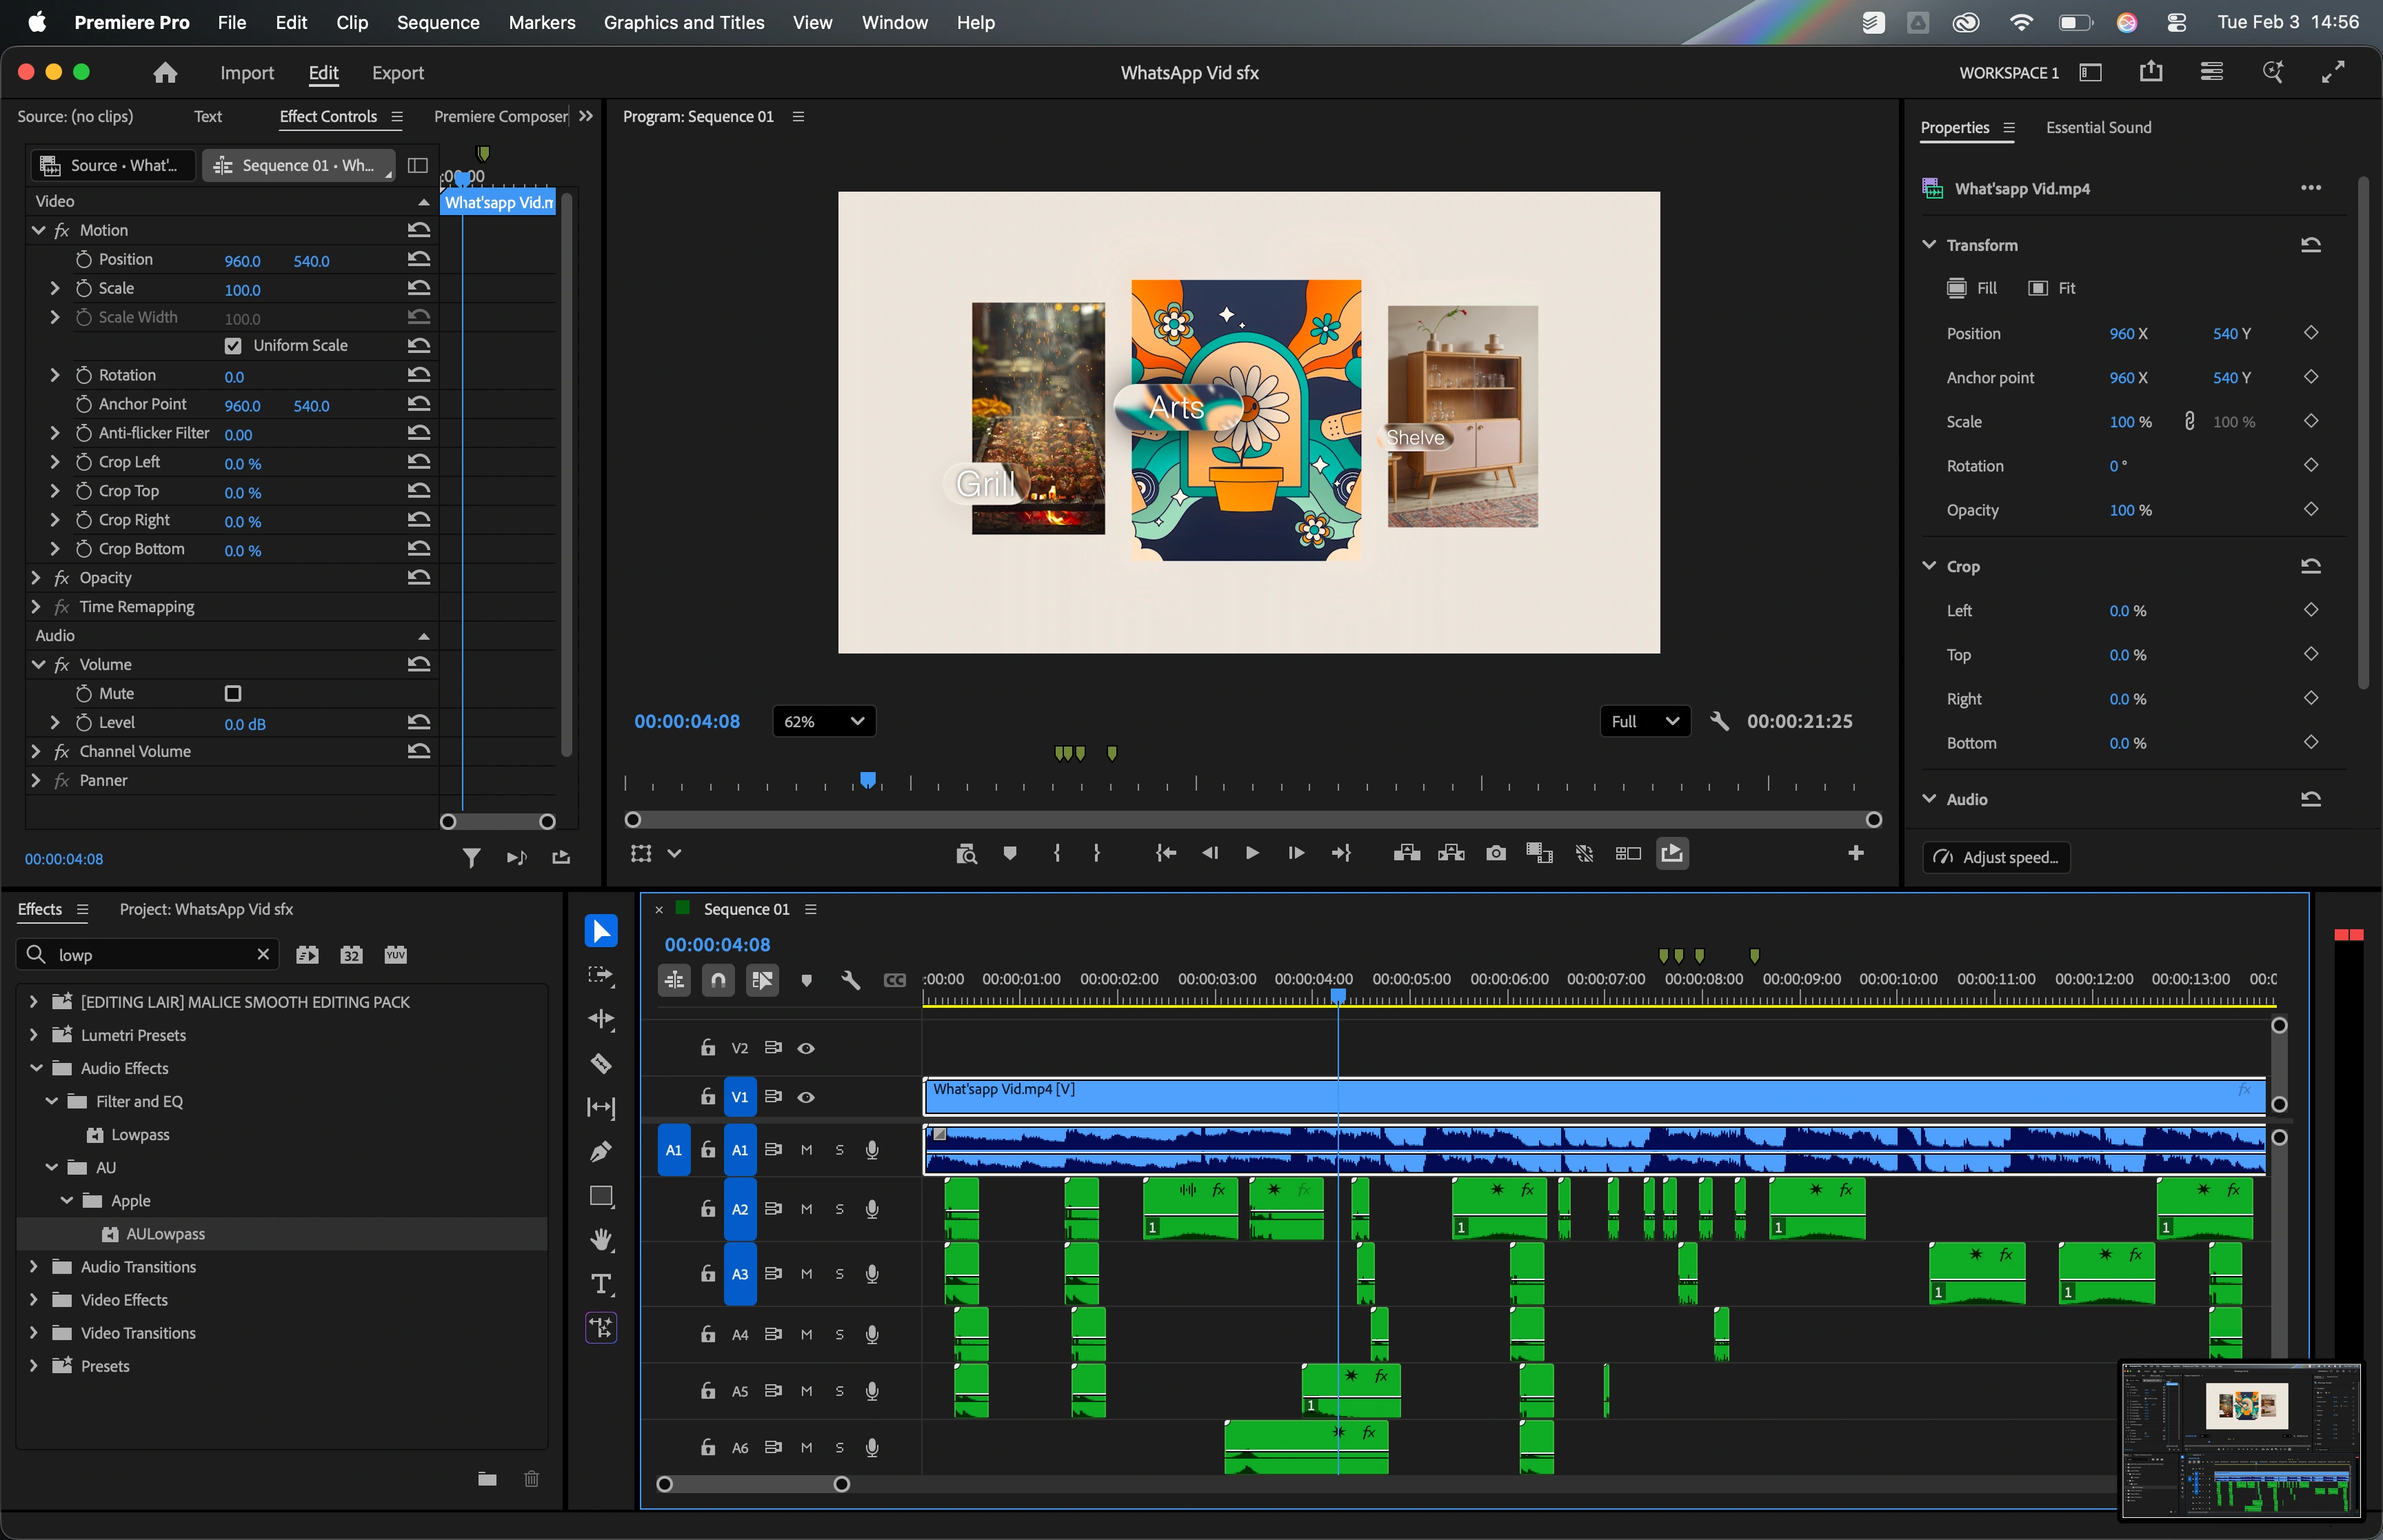This screenshot has width=2383, height=1540.
Task: Select the Razor tool
Action: coord(601,1063)
